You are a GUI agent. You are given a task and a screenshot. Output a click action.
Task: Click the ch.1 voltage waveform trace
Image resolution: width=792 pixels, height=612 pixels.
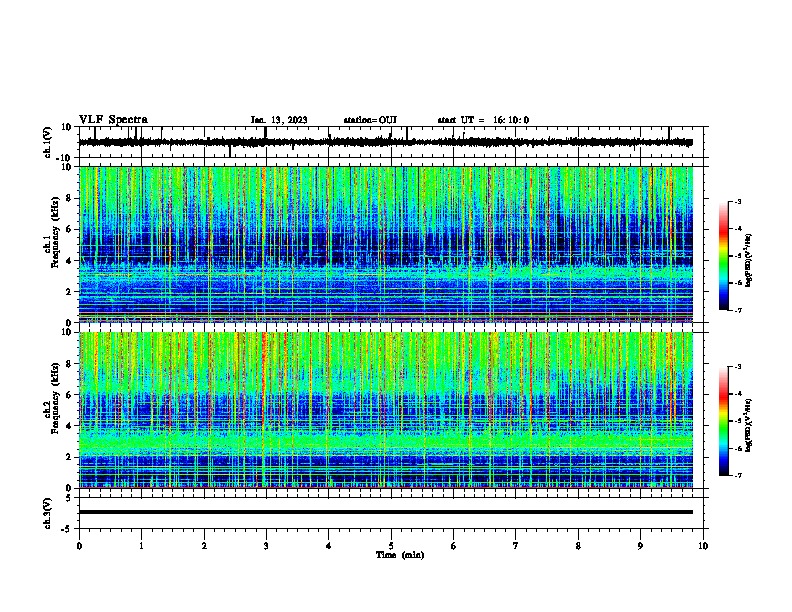pyautogui.click(x=385, y=142)
